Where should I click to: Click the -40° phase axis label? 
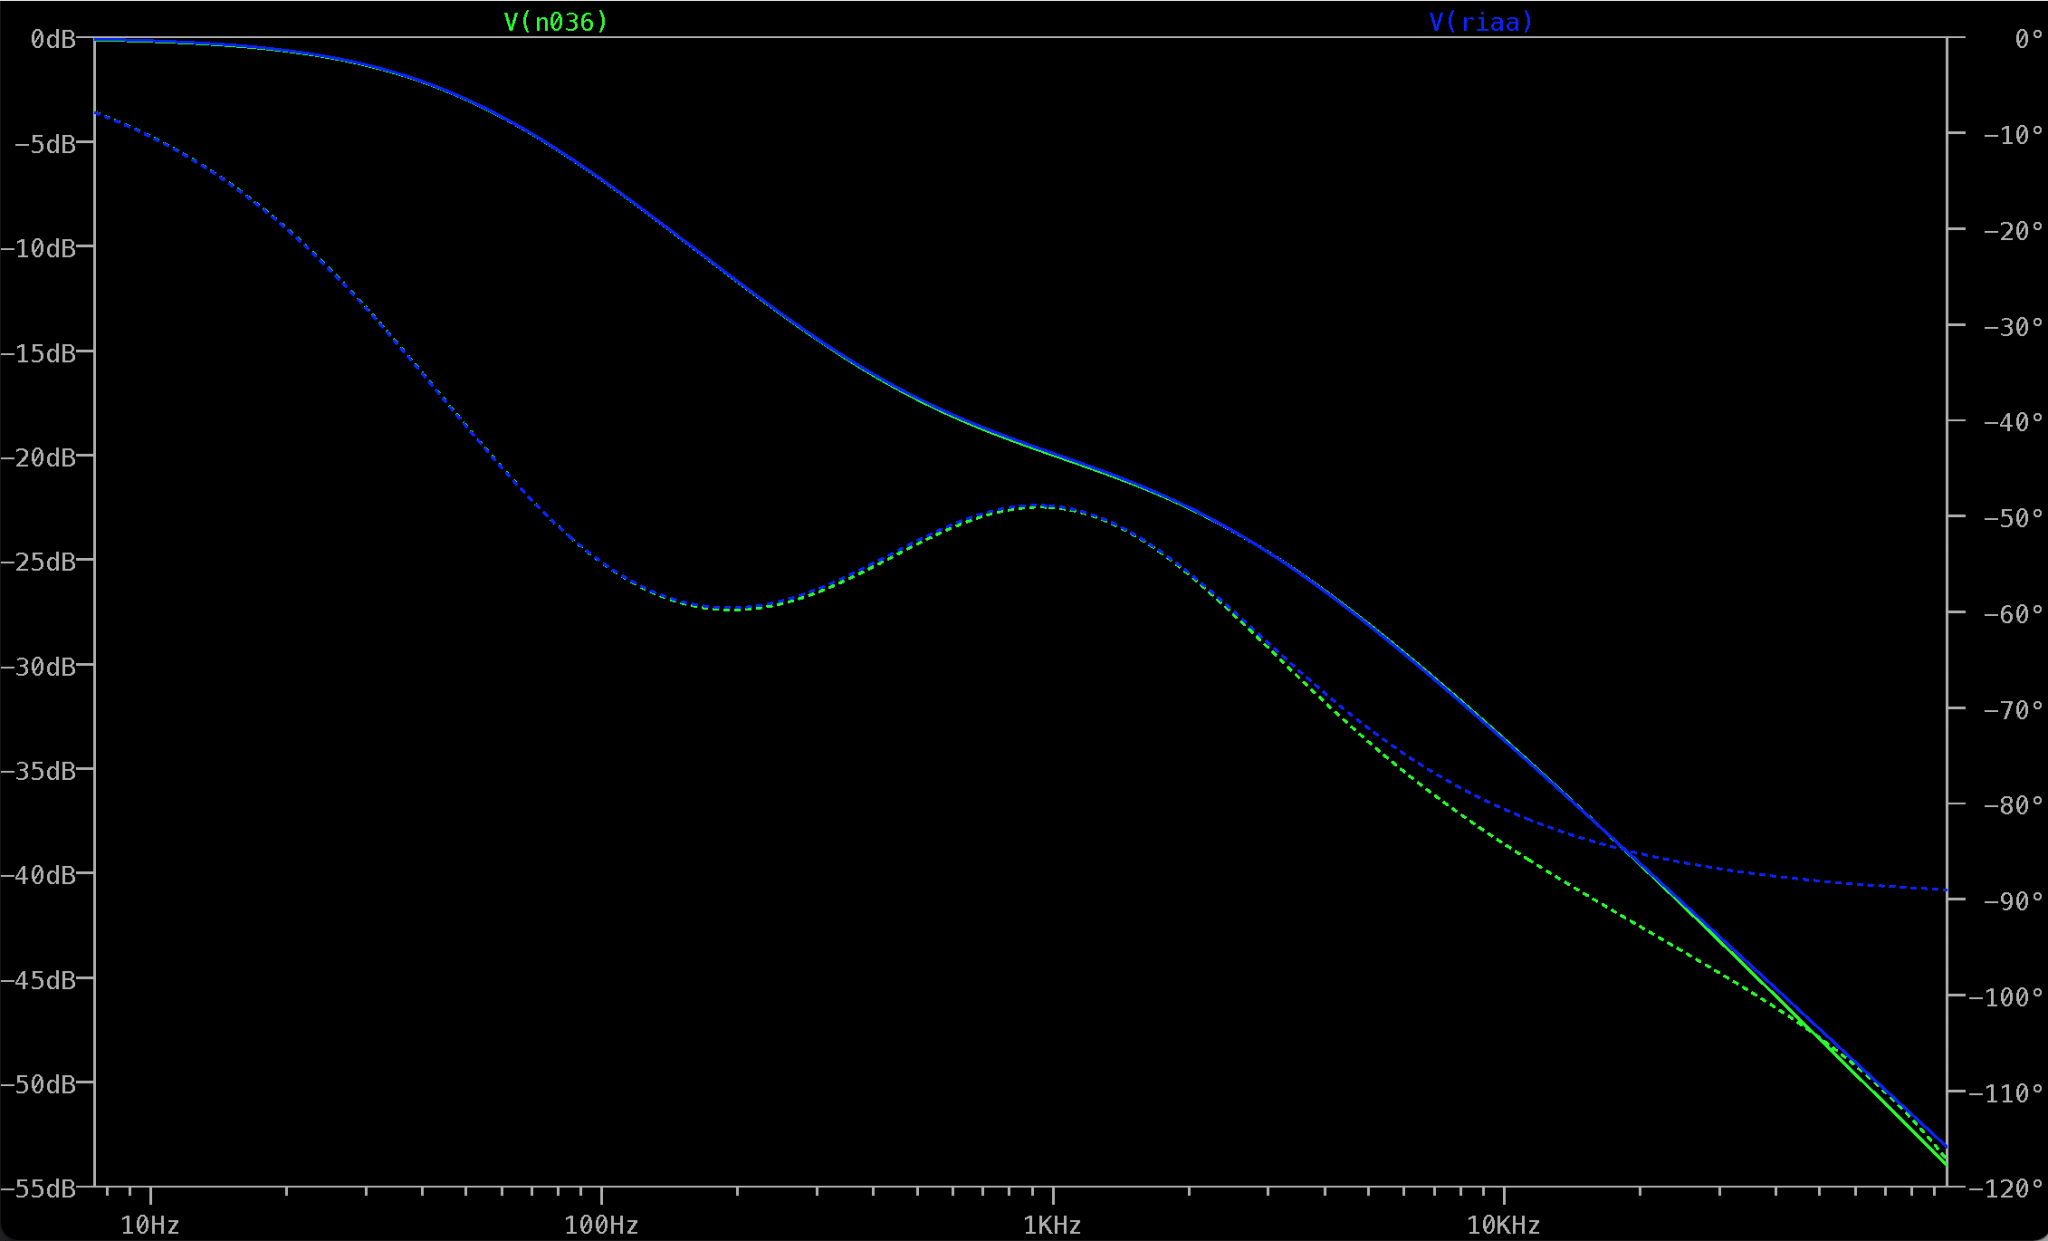pos(2013,422)
